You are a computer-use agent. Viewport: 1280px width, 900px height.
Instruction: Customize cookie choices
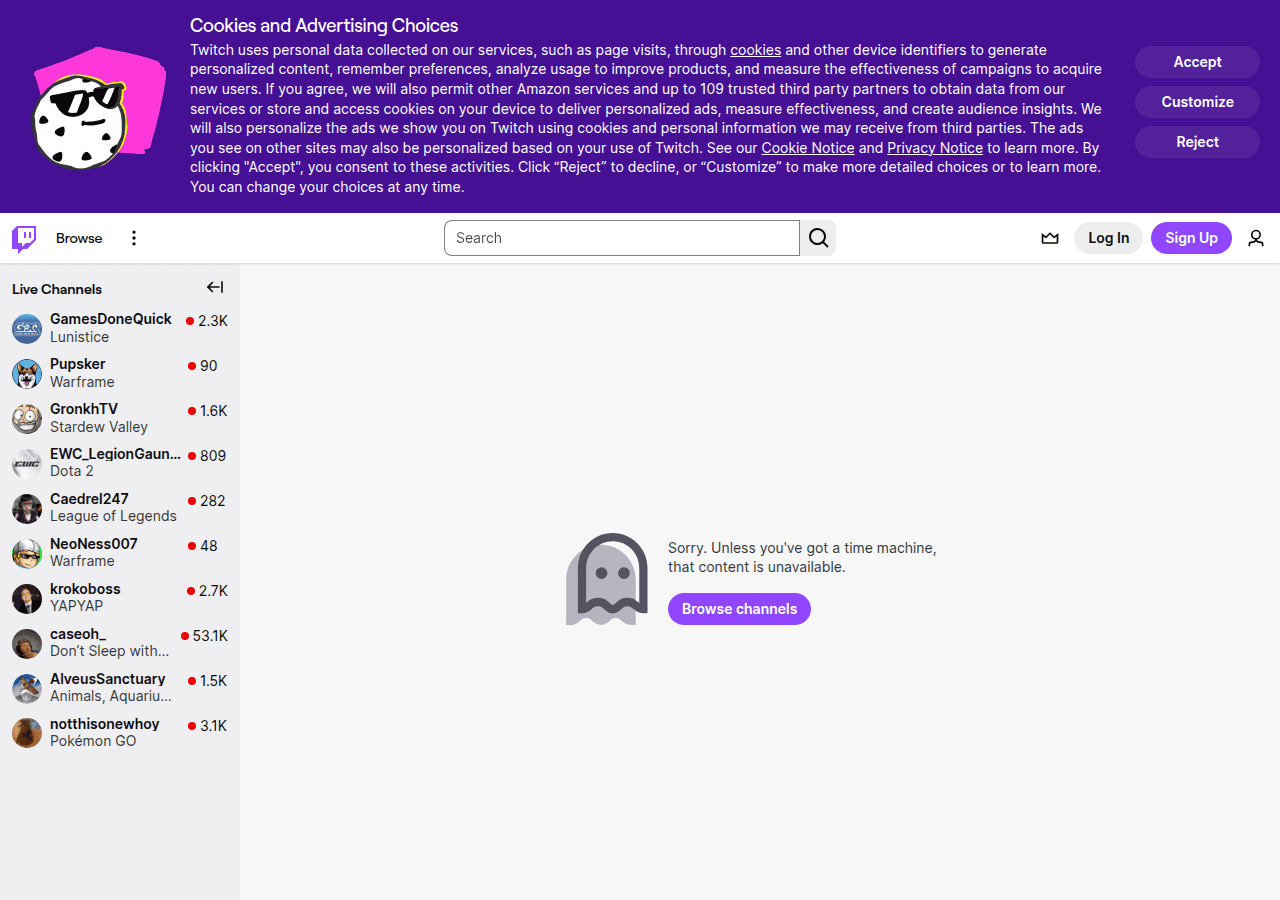1197,102
